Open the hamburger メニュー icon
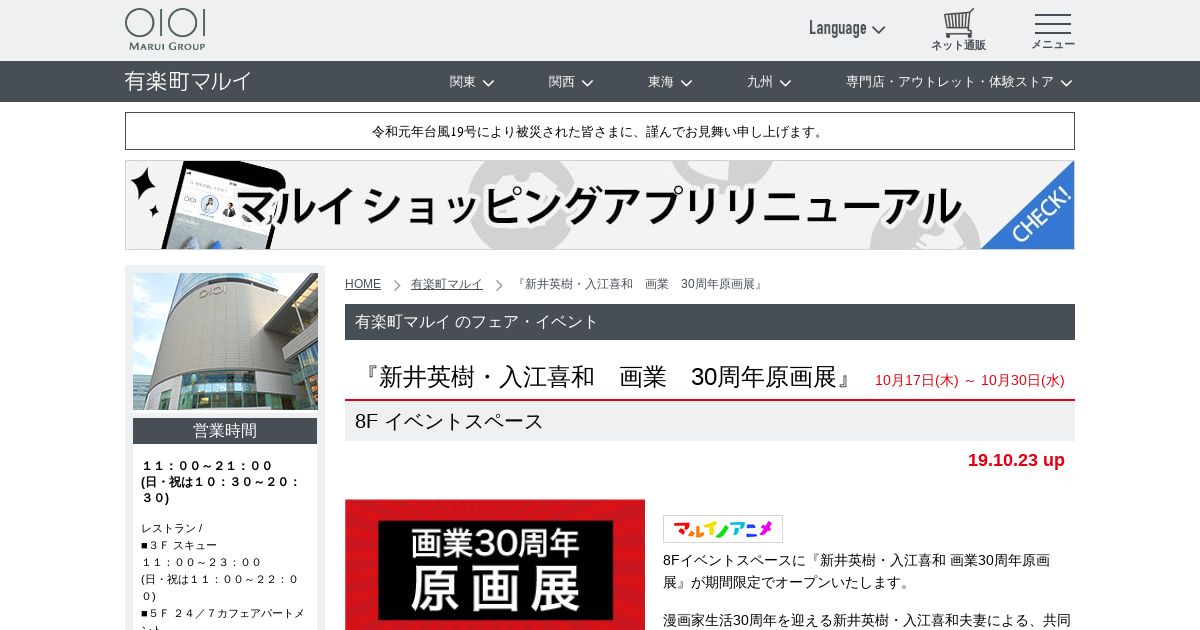1200x630 pixels. point(1053,31)
